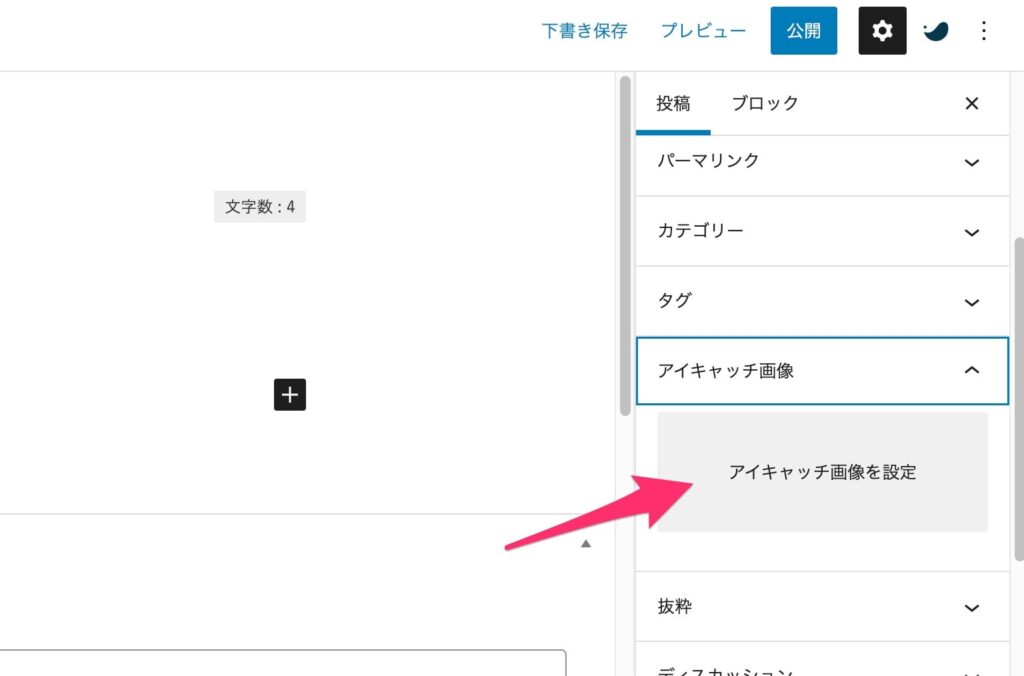Save the draft via 下書き保存
1024x676 pixels.
[584, 31]
